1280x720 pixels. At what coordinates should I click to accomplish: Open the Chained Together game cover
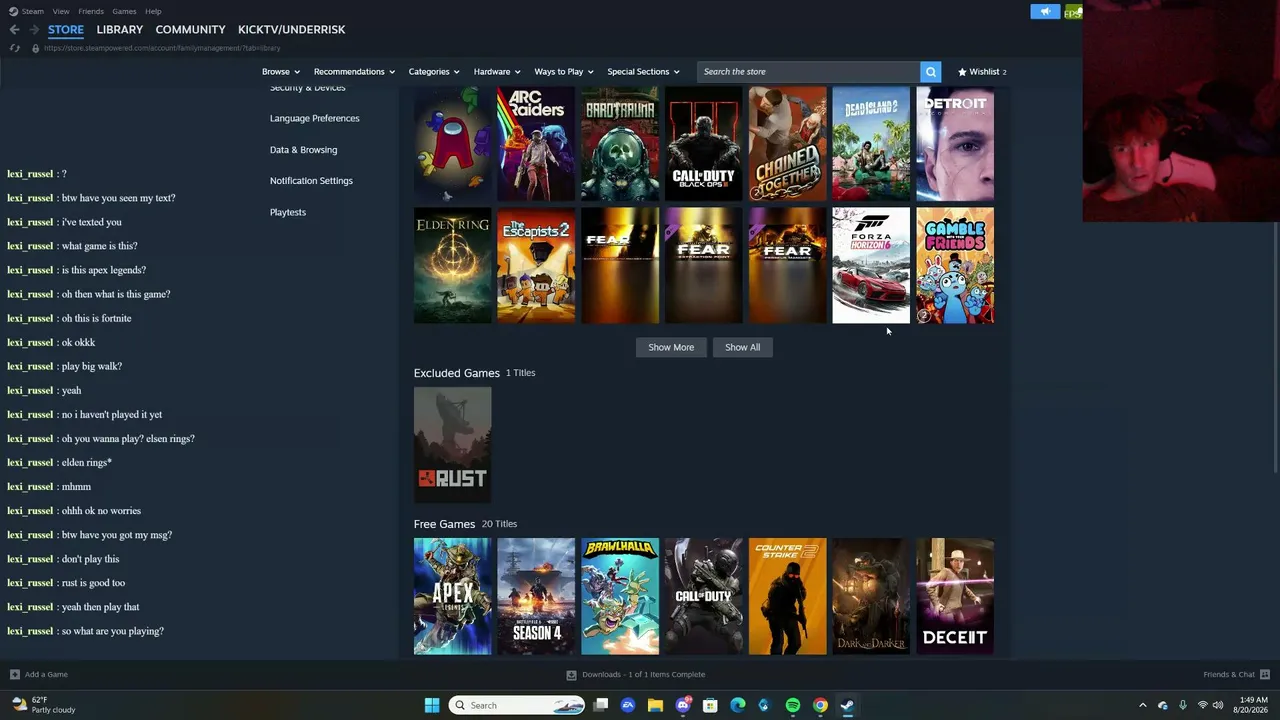[x=788, y=144]
